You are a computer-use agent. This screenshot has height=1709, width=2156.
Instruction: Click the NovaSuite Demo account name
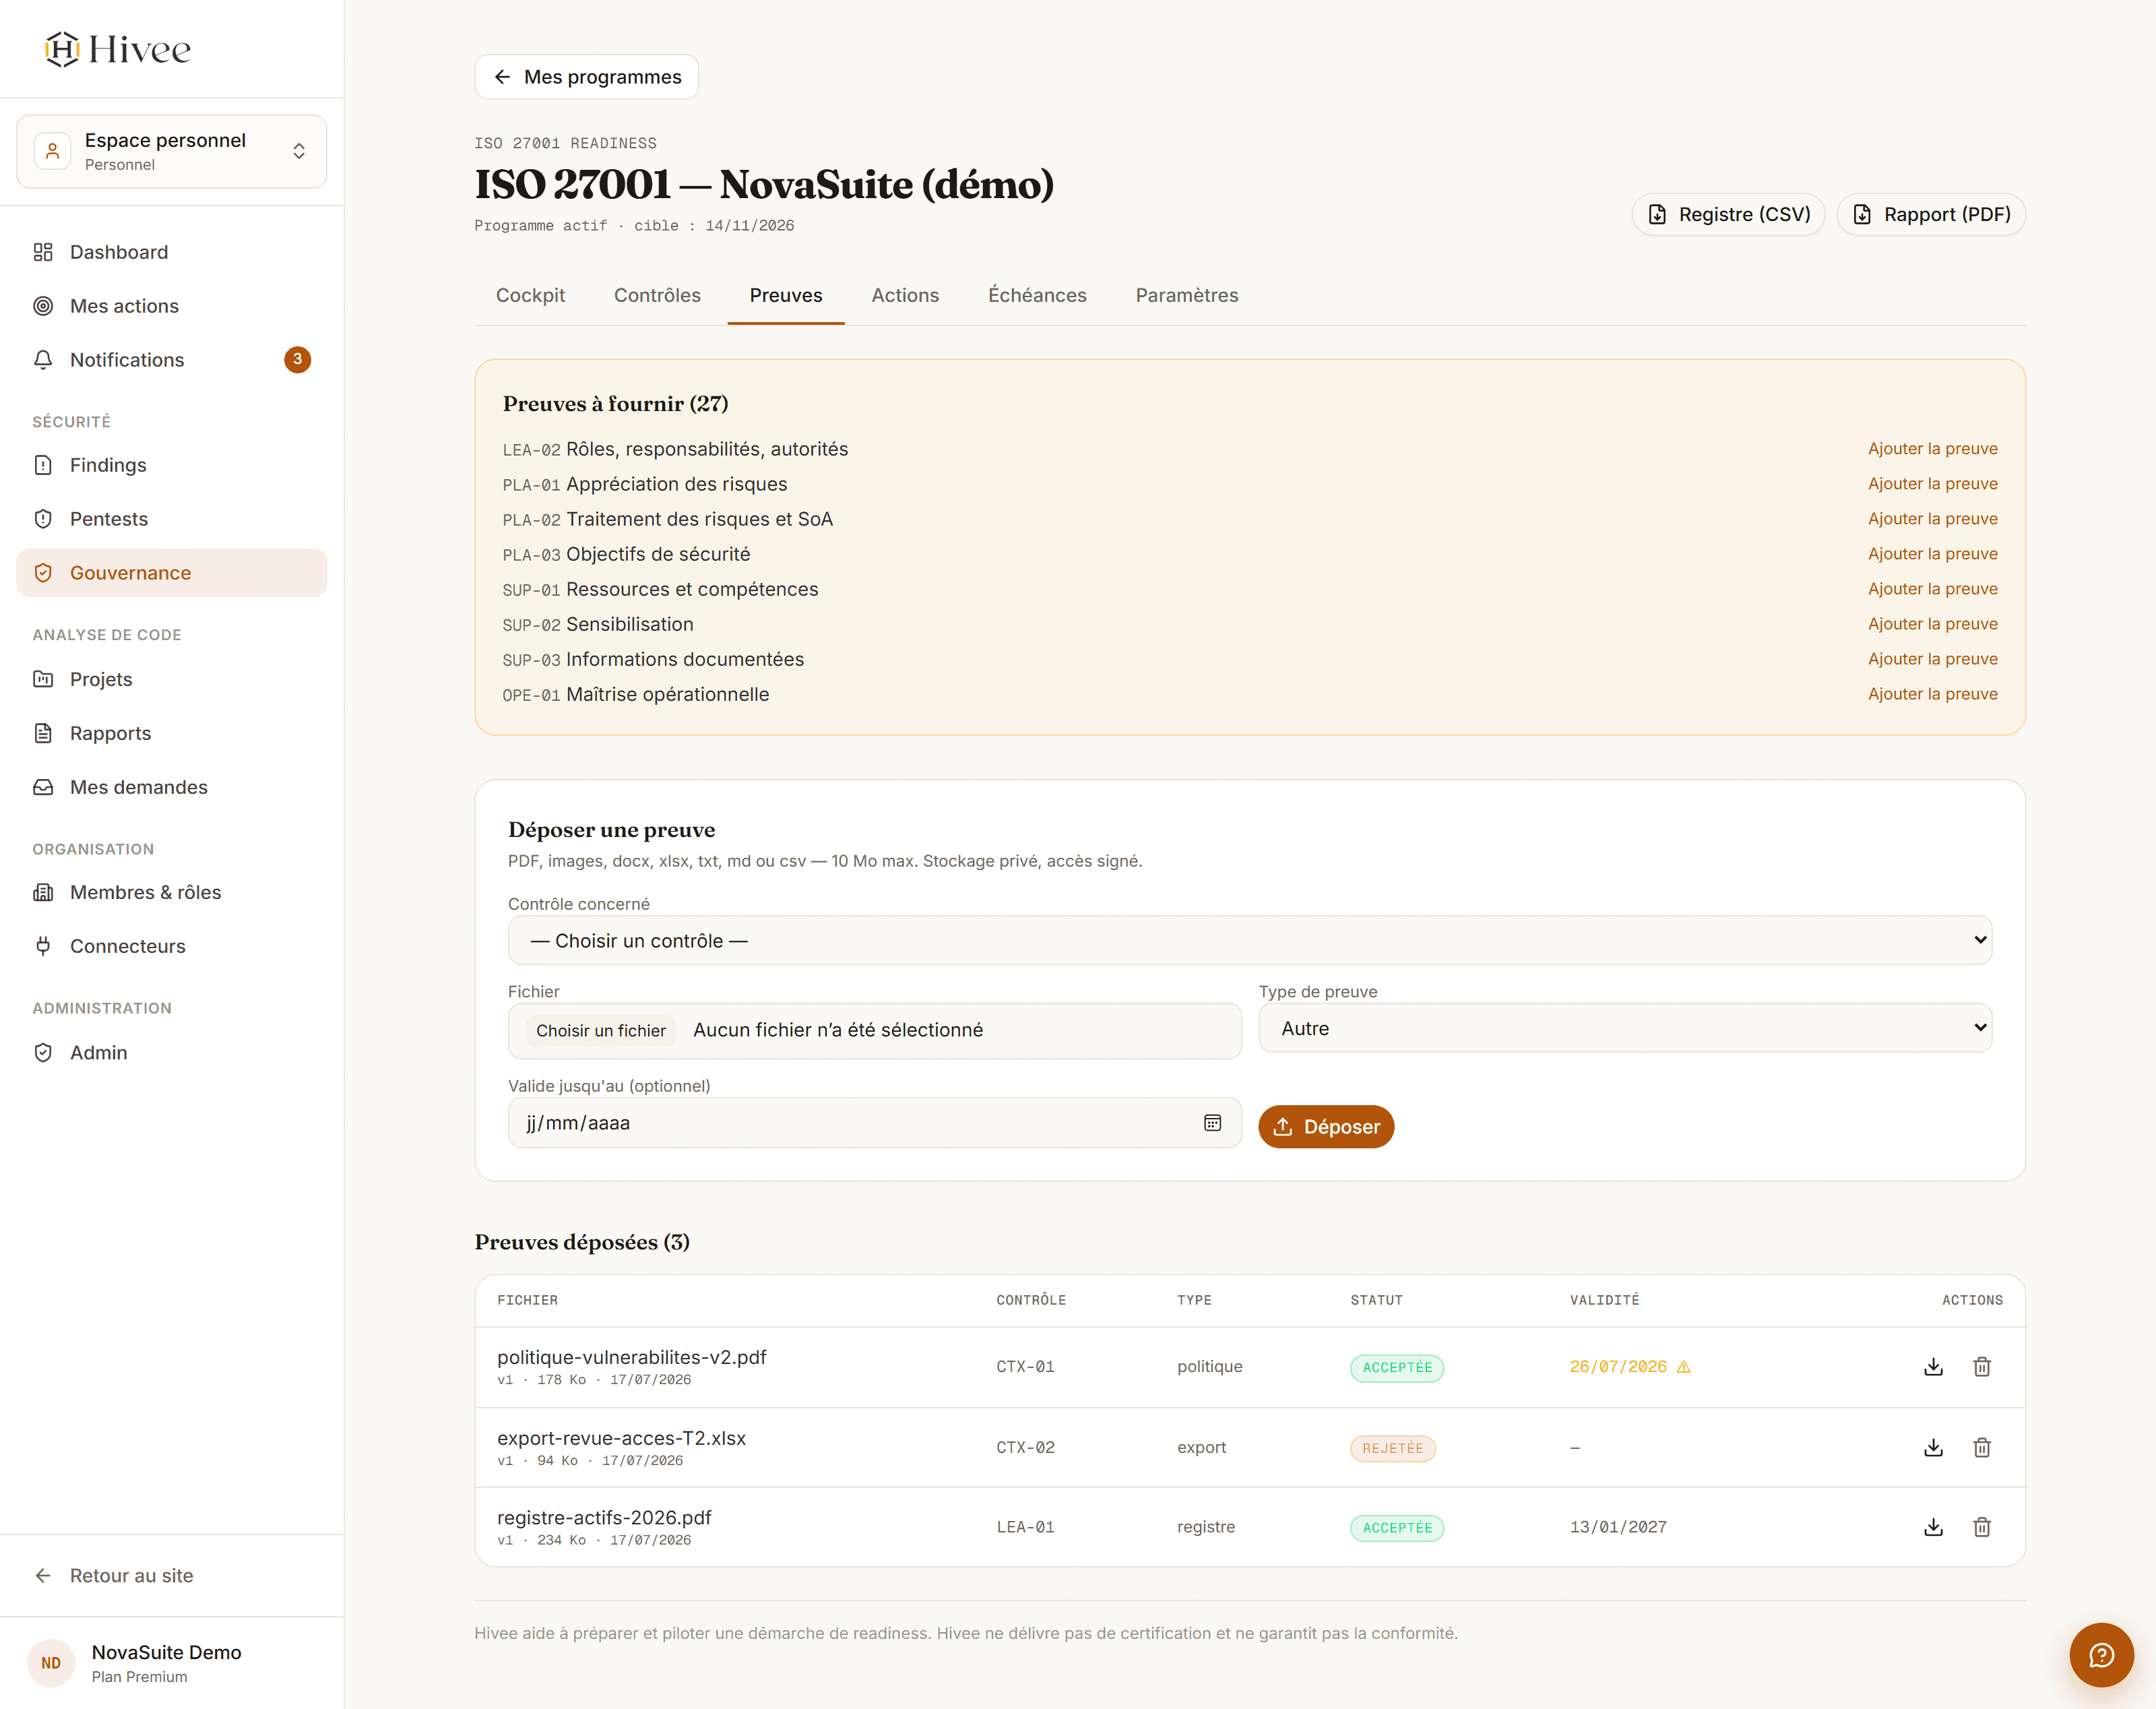click(x=166, y=1652)
